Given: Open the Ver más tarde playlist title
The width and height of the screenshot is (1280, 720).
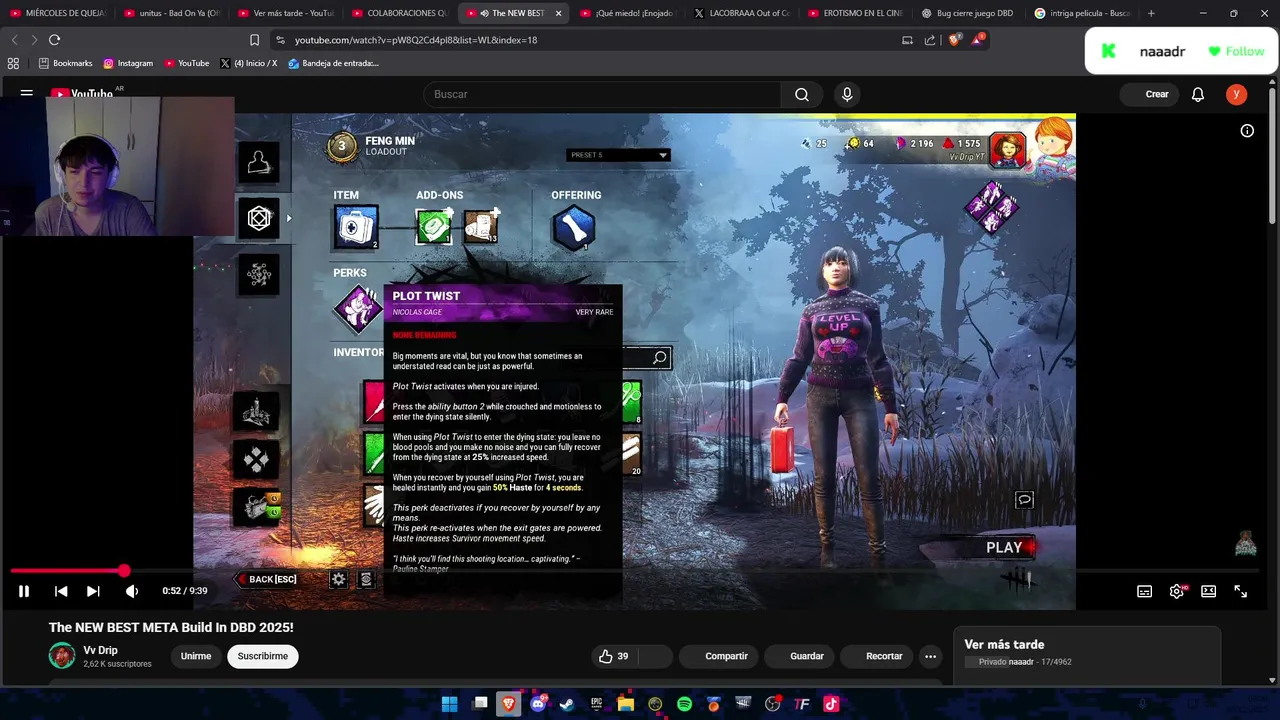Looking at the screenshot, I should click(1004, 644).
